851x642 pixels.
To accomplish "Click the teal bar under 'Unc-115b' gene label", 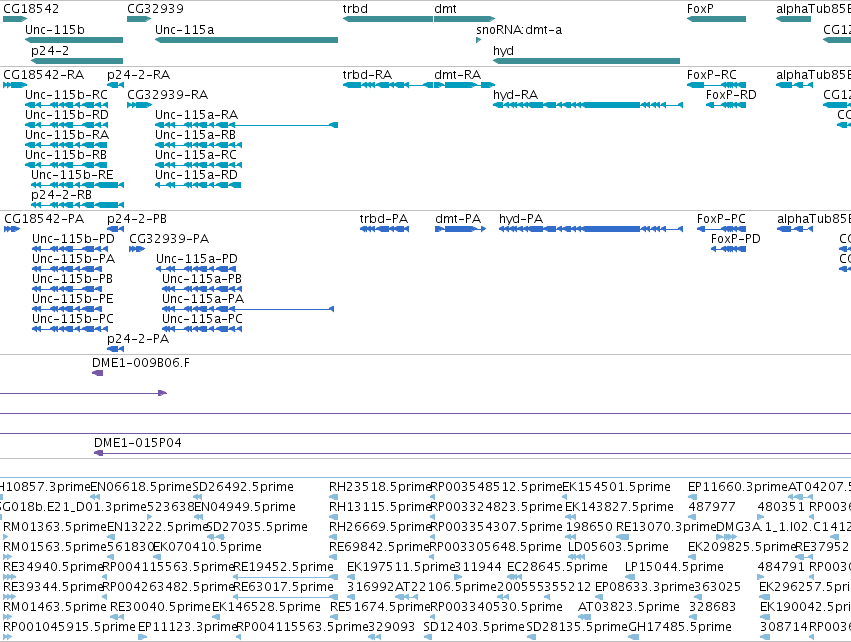I will pos(74,40).
